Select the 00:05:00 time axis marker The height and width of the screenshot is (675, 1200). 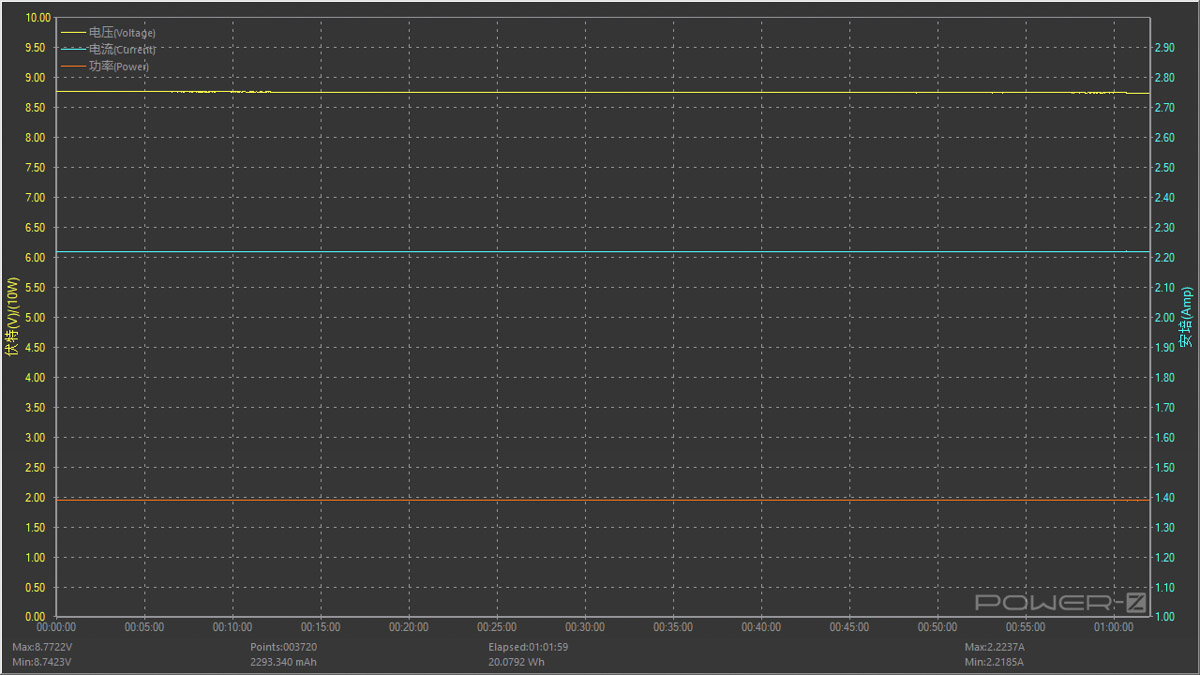click(144, 627)
